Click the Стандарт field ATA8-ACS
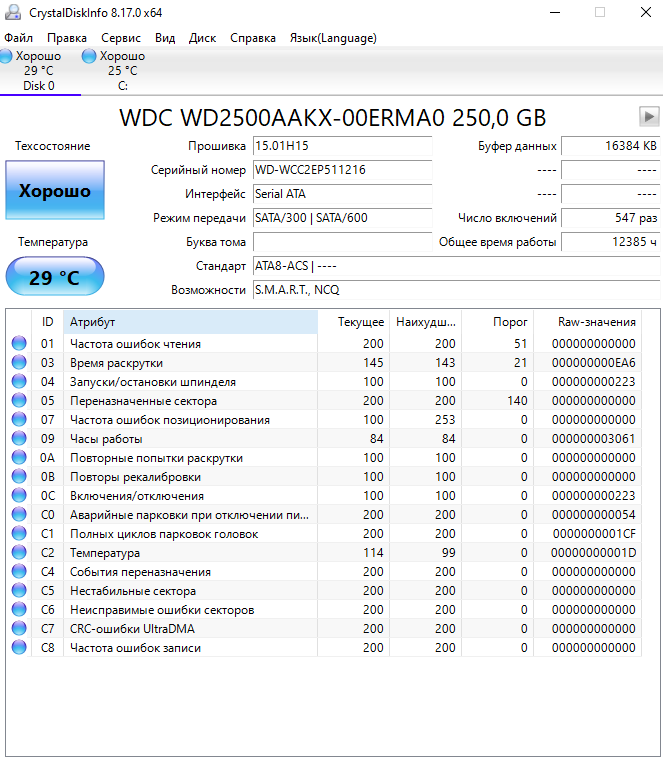The width and height of the screenshot is (663, 763). point(457,266)
